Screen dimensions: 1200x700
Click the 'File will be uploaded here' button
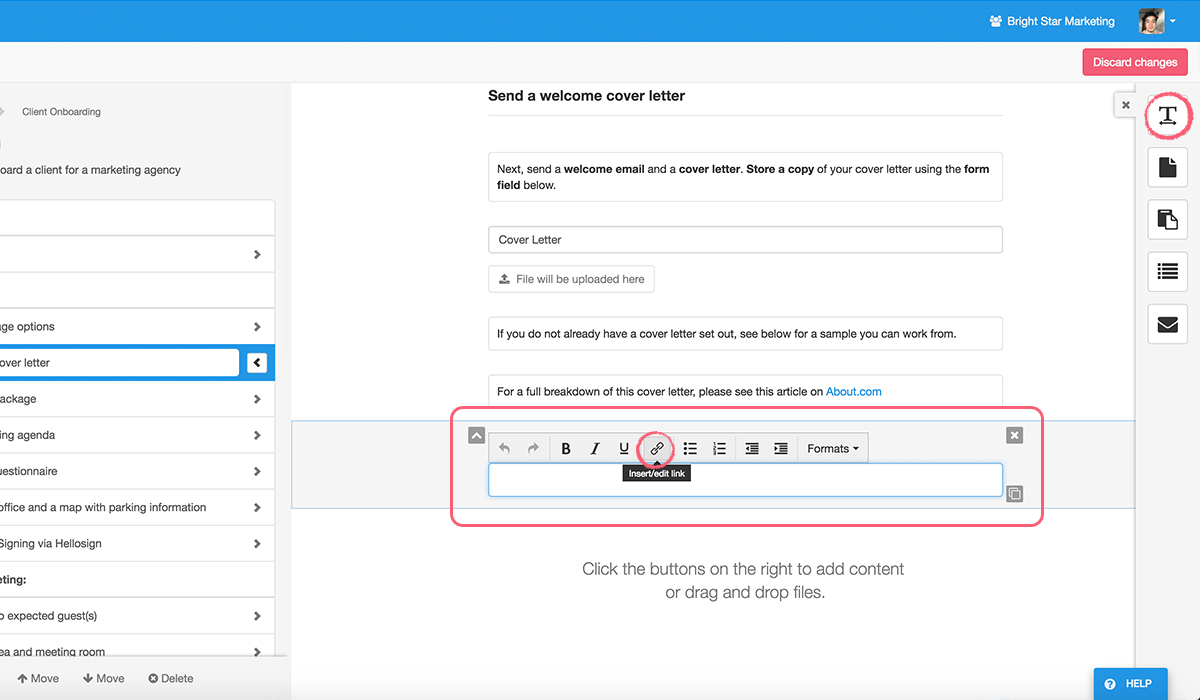[571, 279]
